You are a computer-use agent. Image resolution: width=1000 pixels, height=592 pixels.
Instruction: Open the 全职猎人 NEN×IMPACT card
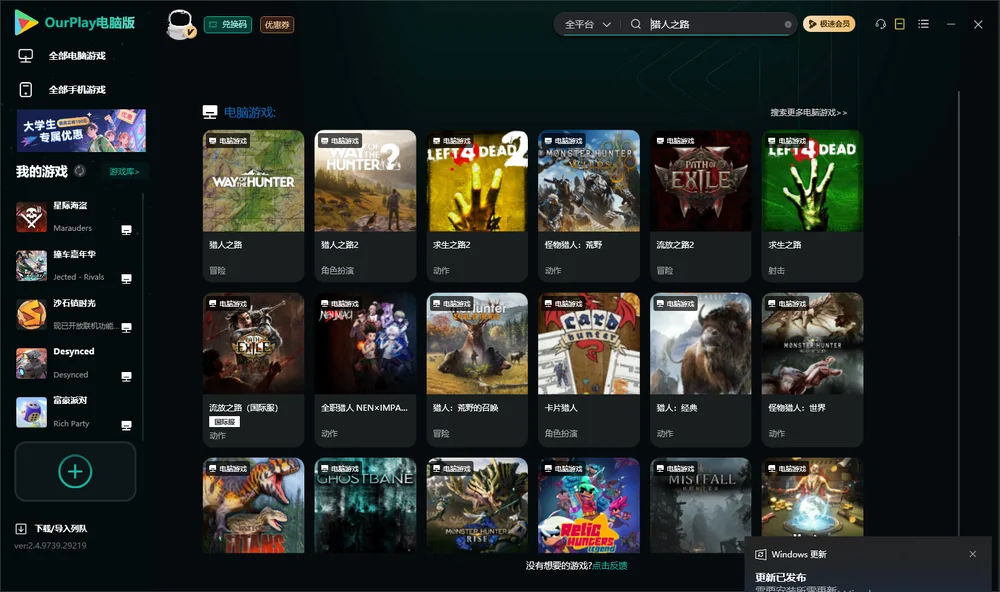pyautogui.click(x=365, y=369)
